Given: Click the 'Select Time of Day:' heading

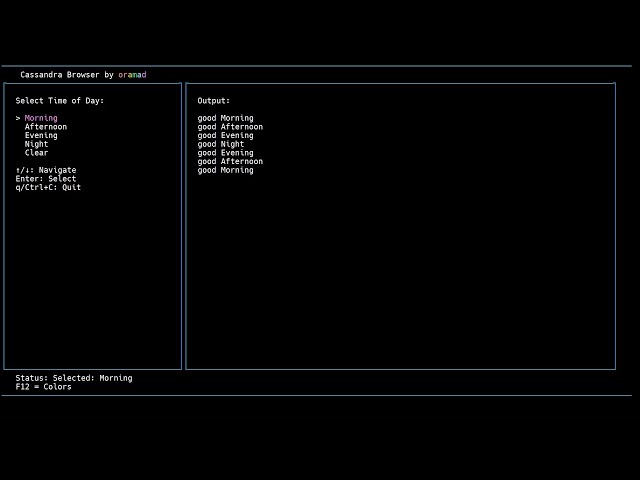Looking at the screenshot, I should pyautogui.click(x=60, y=101).
